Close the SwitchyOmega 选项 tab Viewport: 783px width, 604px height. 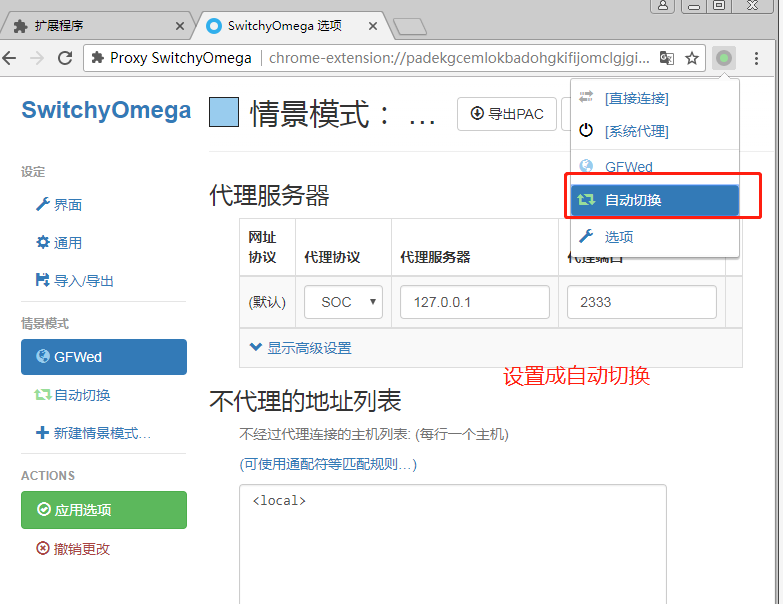click(373, 26)
